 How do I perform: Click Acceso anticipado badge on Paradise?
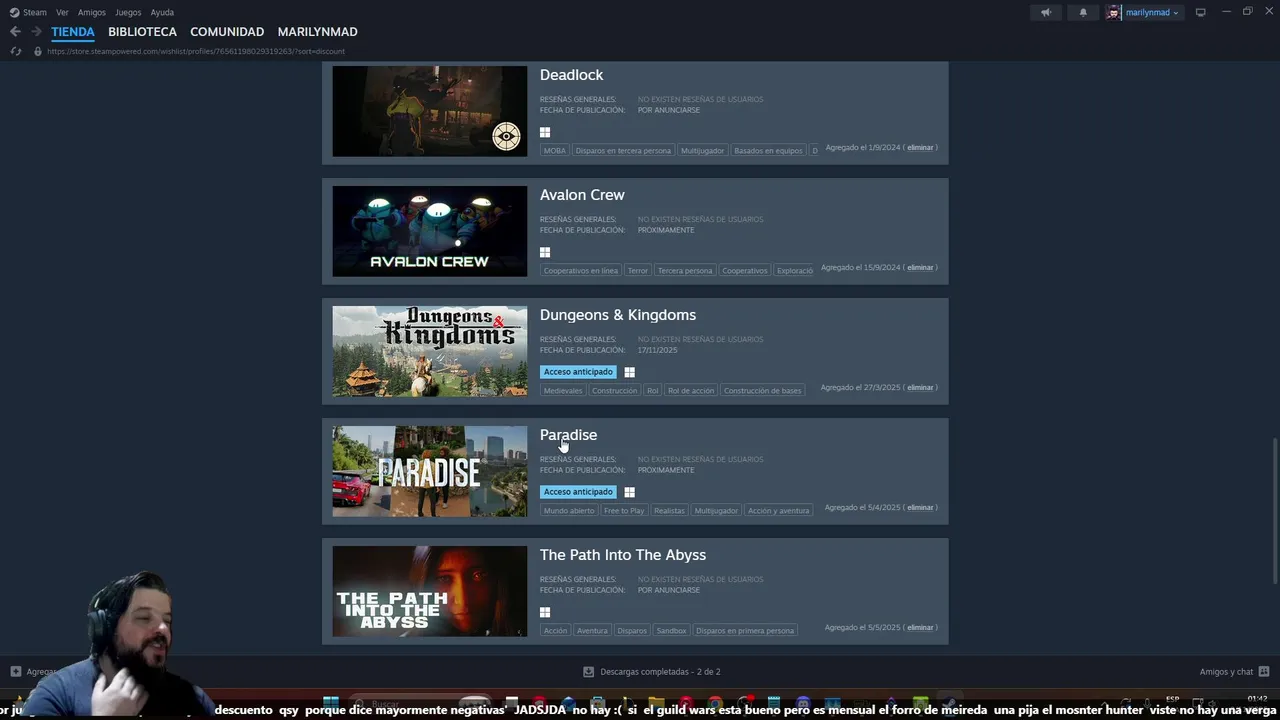point(578,492)
